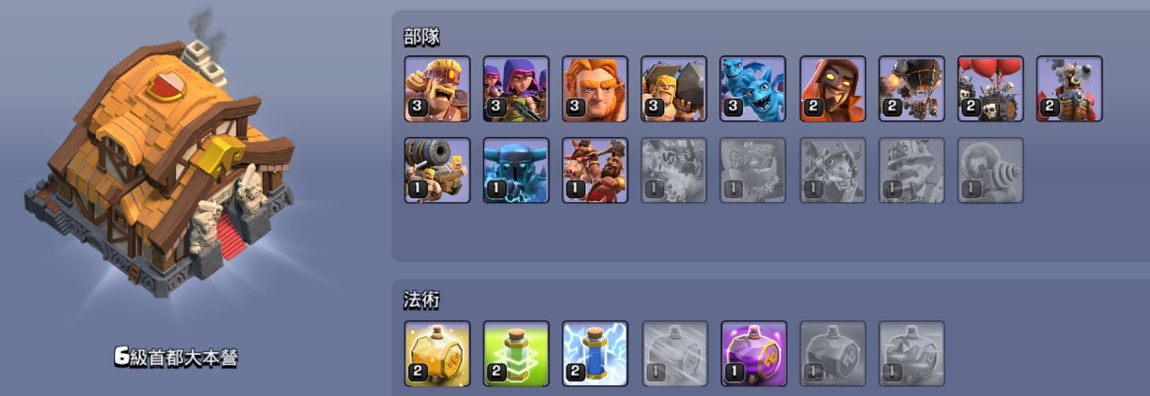
Task: Choose the Skeleton Barrels troop icon
Action: (991, 89)
